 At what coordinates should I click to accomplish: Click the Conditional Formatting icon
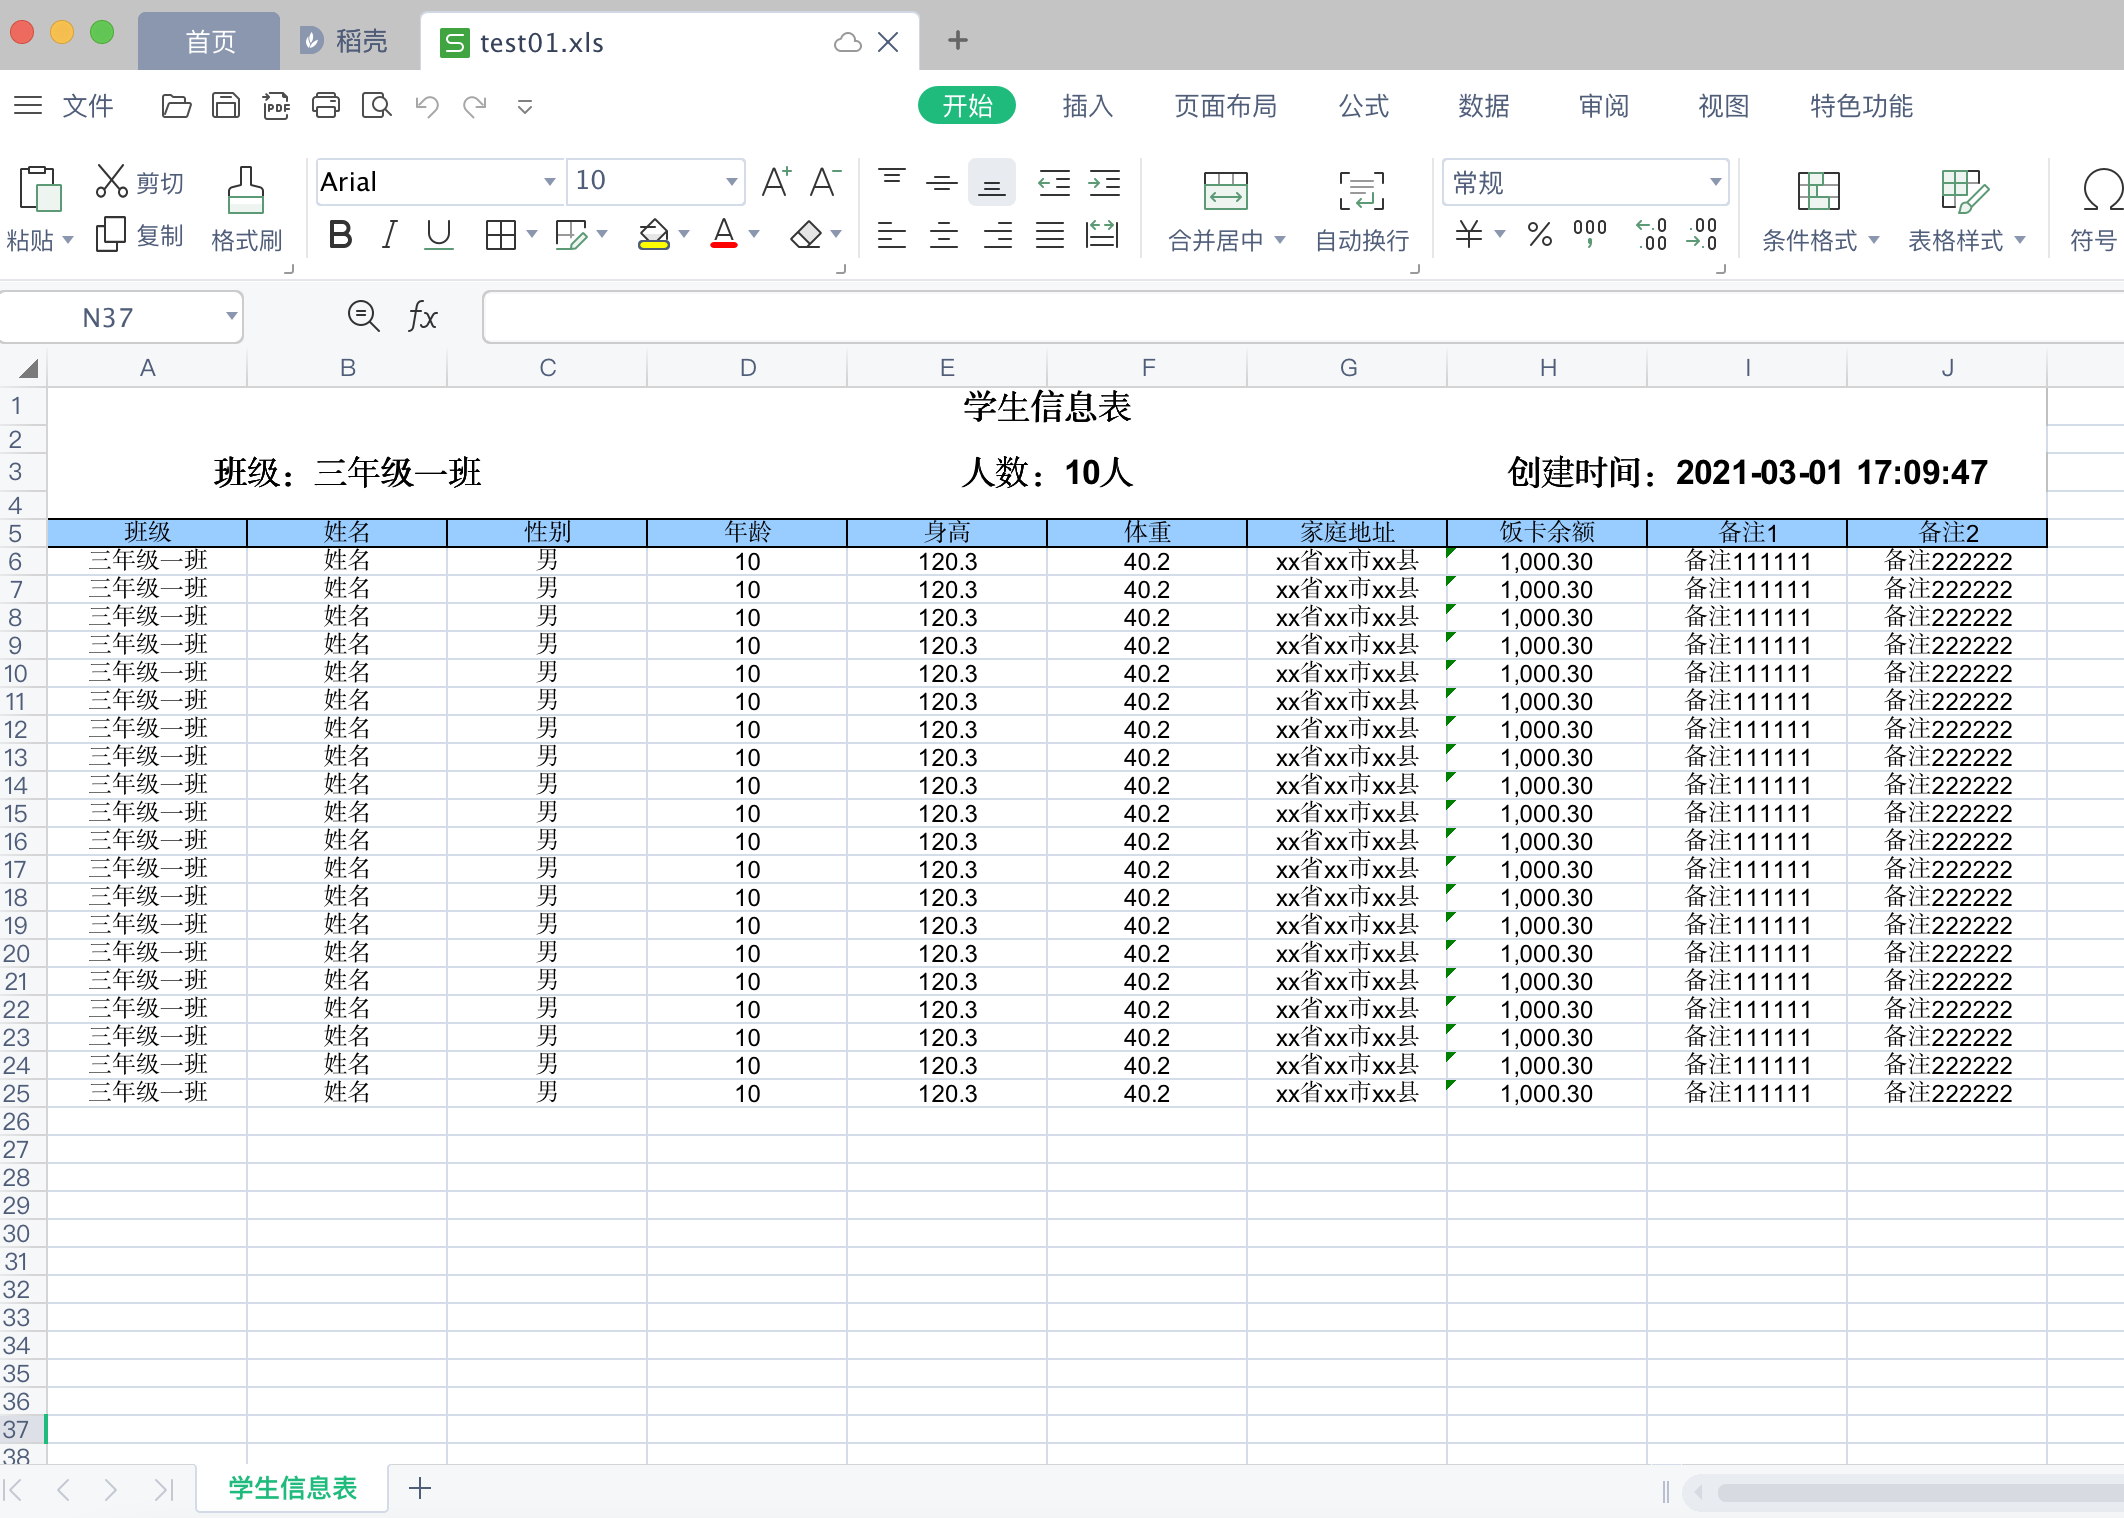tap(1817, 190)
